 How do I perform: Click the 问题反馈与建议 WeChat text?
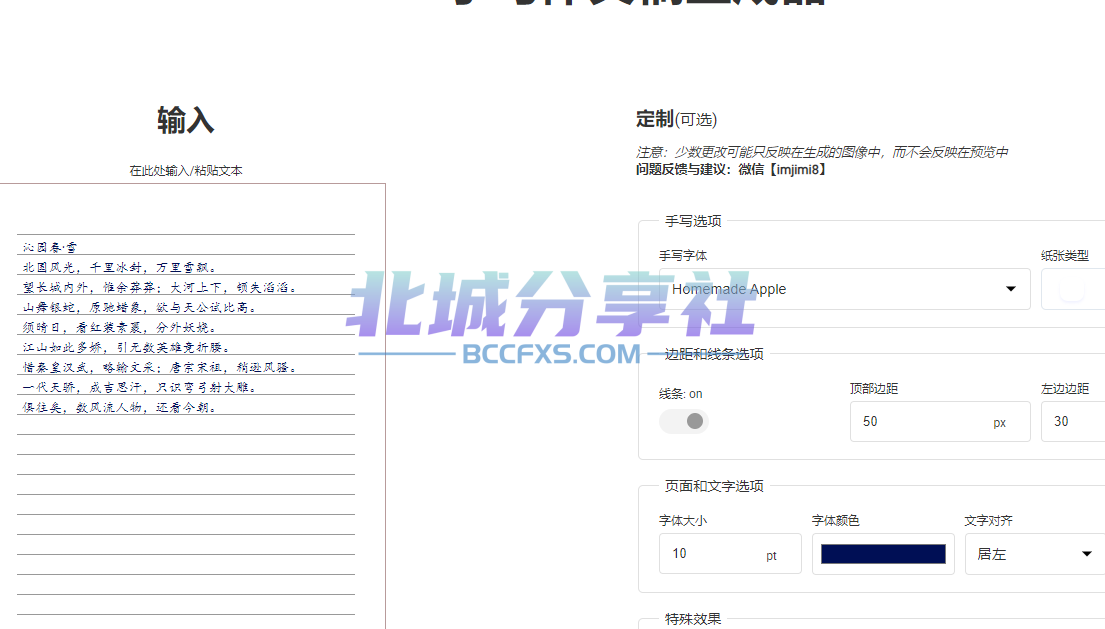pos(731,170)
